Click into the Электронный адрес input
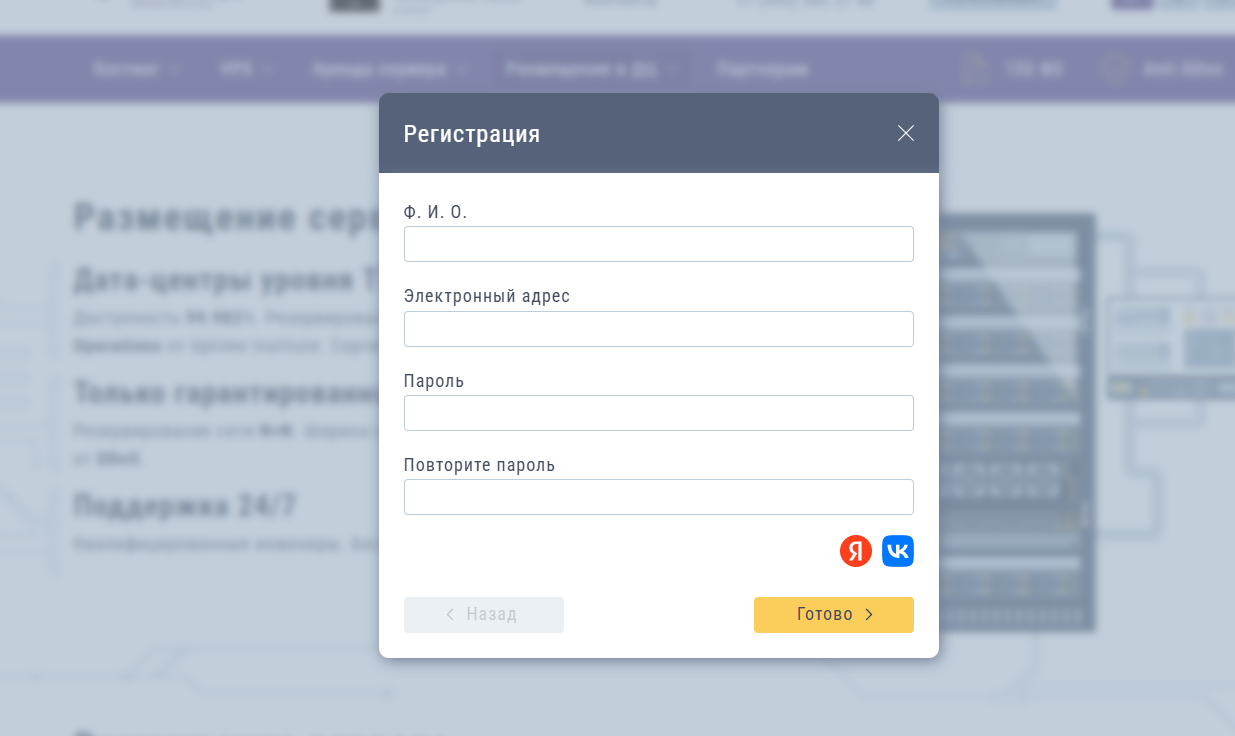This screenshot has height=736, width=1235. point(658,329)
